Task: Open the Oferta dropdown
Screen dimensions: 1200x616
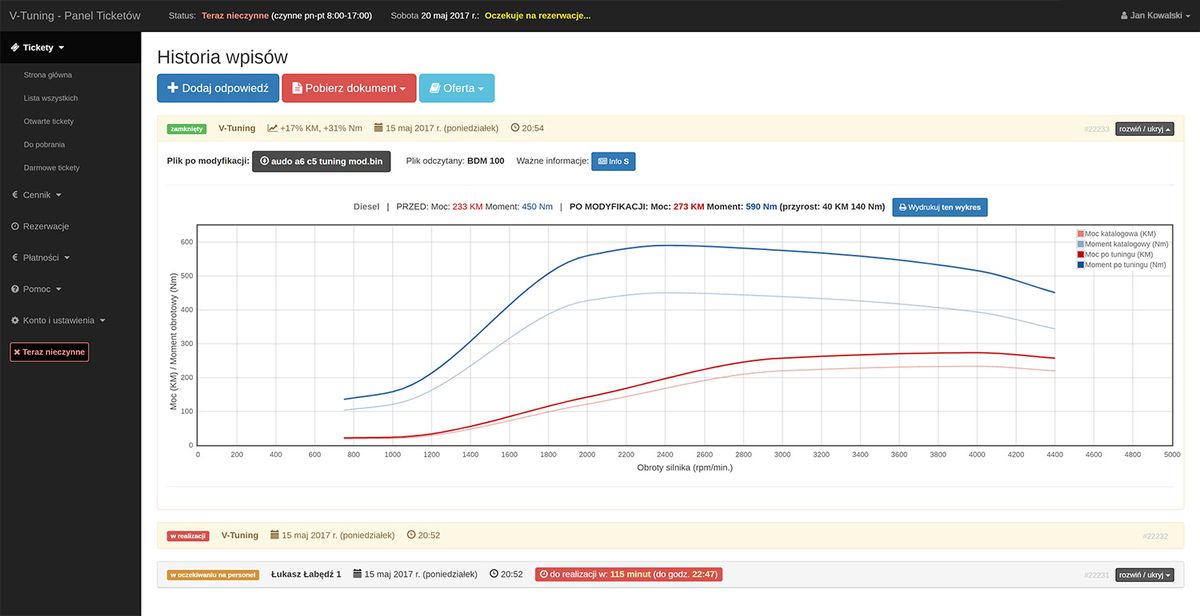Action: pos(456,88)
